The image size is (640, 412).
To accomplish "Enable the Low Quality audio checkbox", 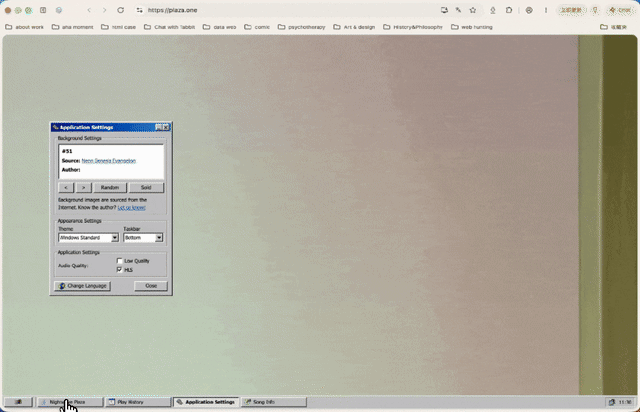I will click(120, 261).
